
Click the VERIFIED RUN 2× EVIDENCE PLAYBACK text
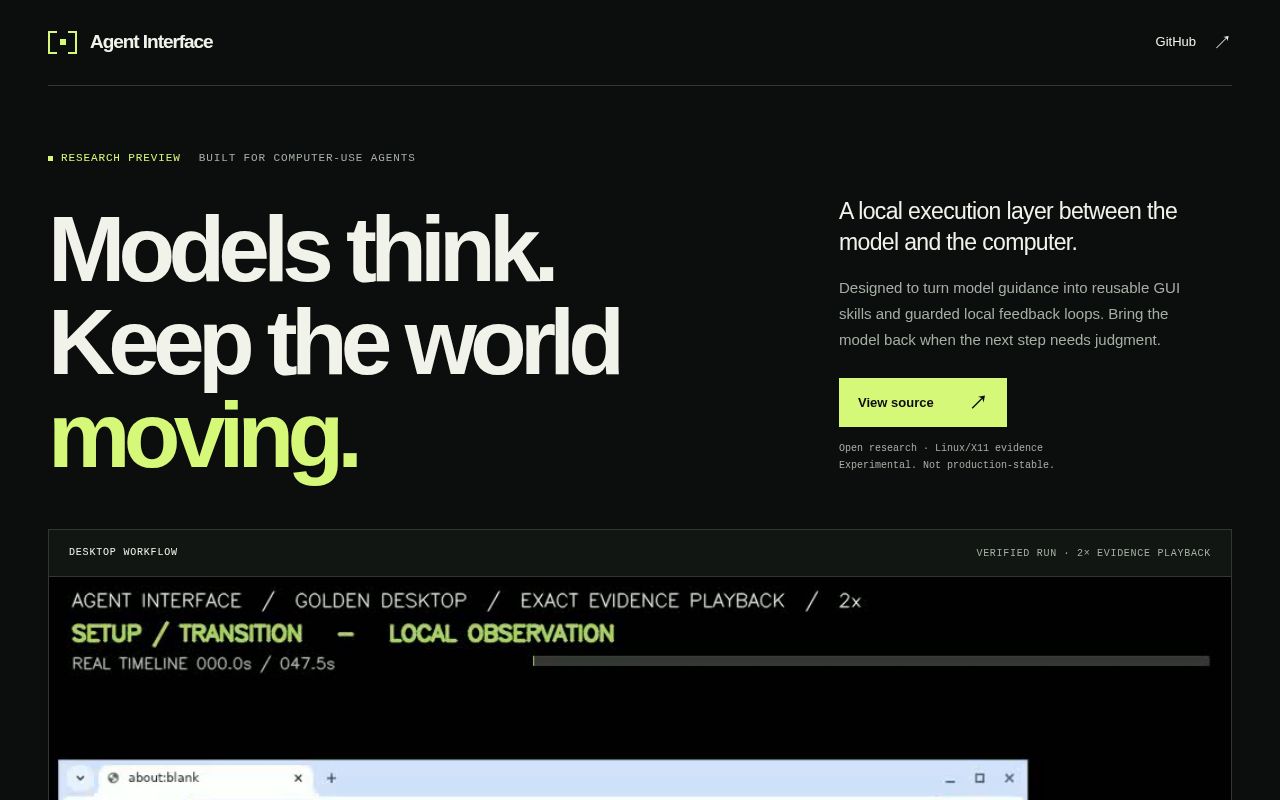pos(1093,553)
